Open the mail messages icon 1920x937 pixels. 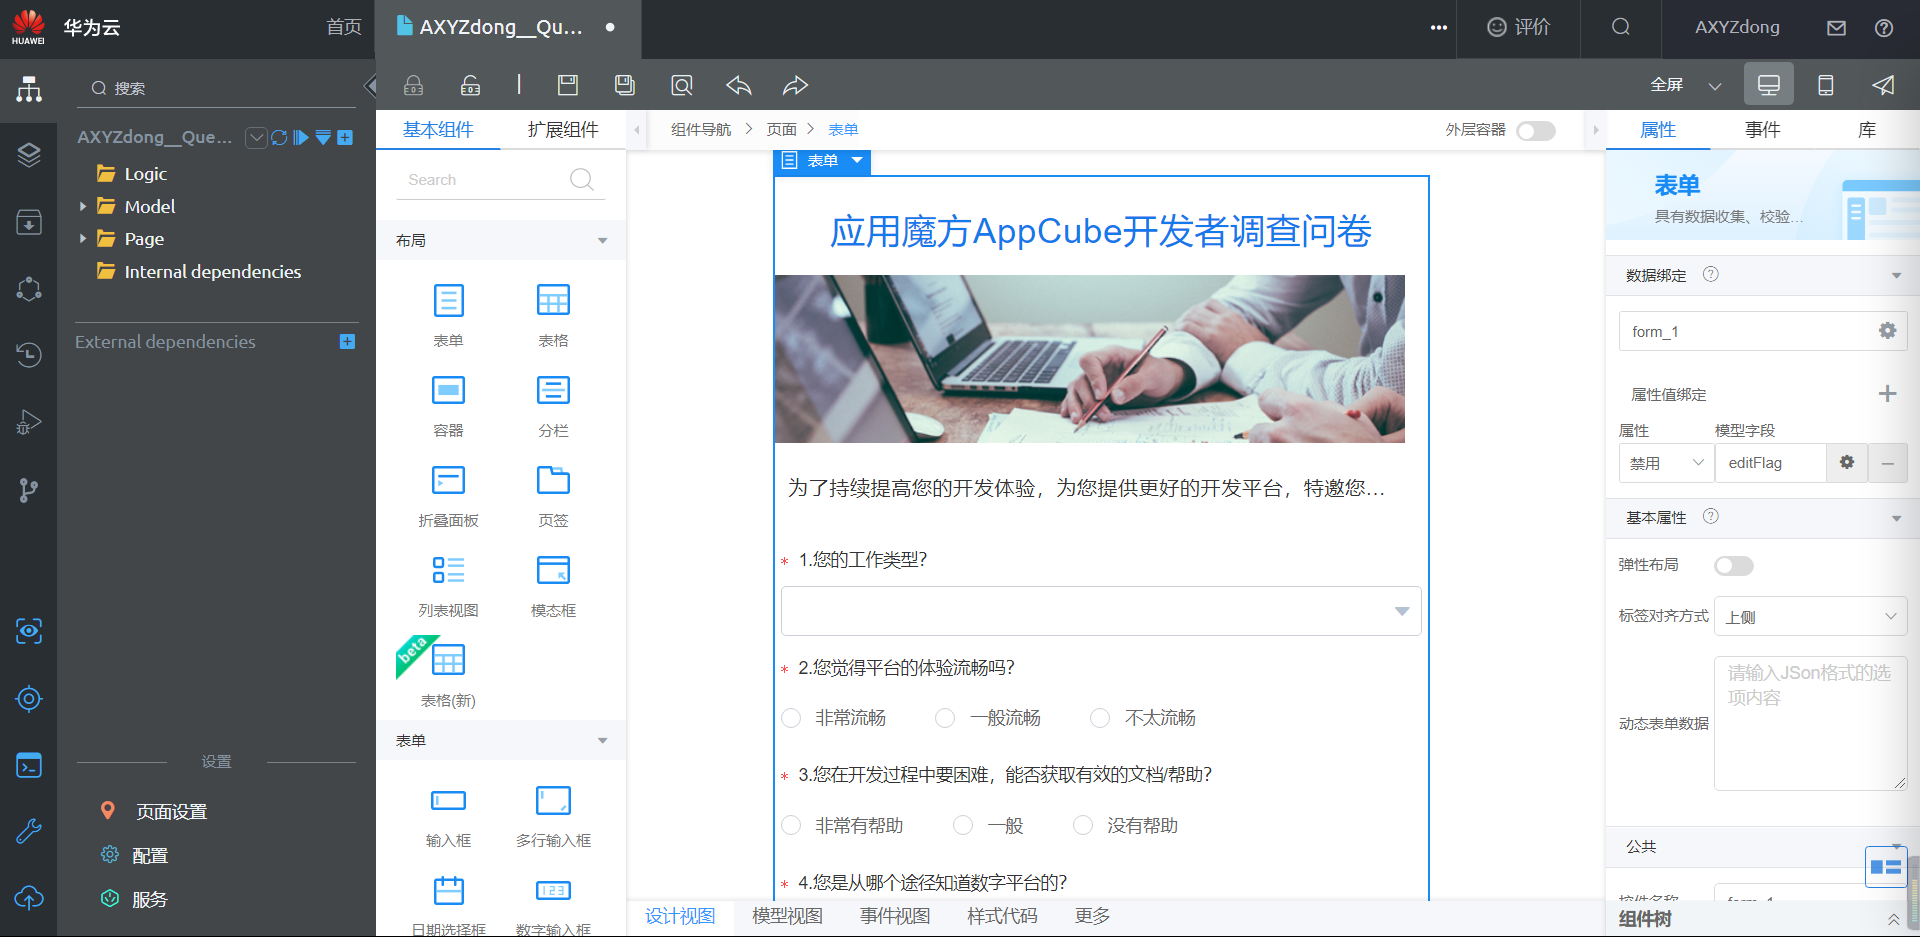tap(1836, 28)
